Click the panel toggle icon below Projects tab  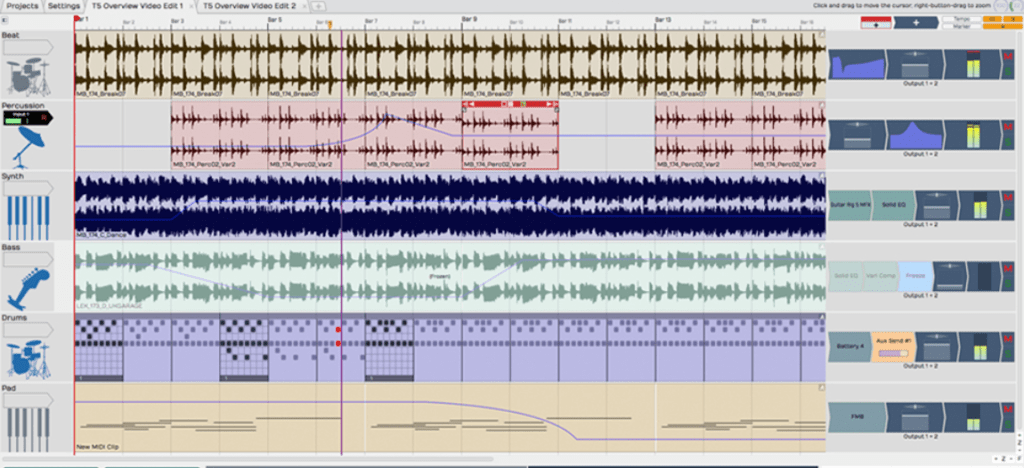click(x=5, y=20)
